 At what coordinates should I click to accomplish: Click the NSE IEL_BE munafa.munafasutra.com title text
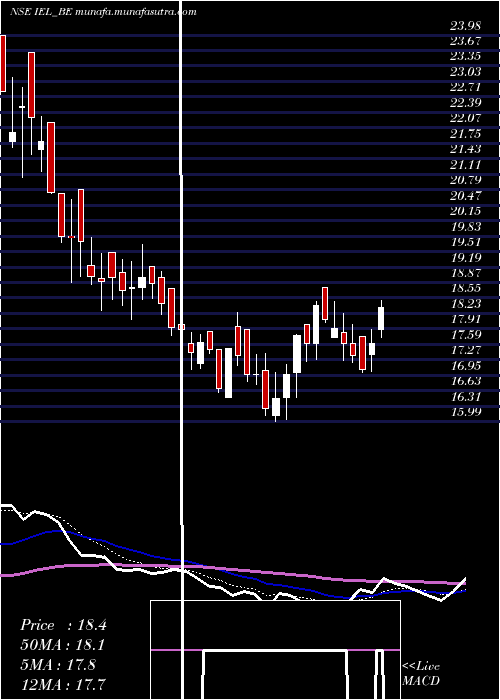(x=103, y=12)
